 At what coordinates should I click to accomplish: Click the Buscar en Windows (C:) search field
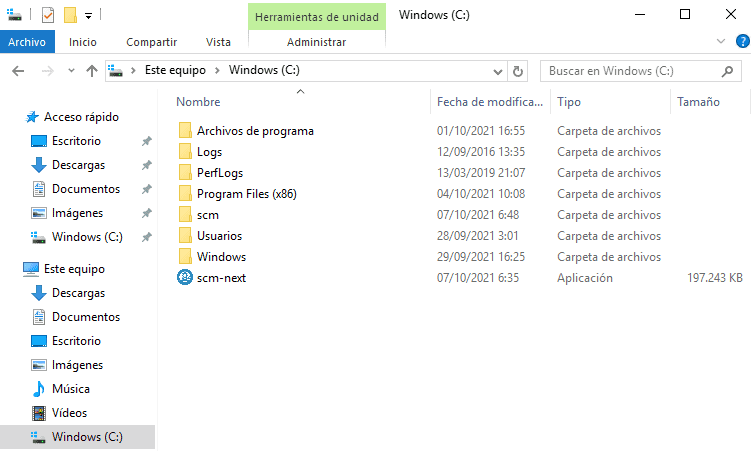click(x=632, y=71)
